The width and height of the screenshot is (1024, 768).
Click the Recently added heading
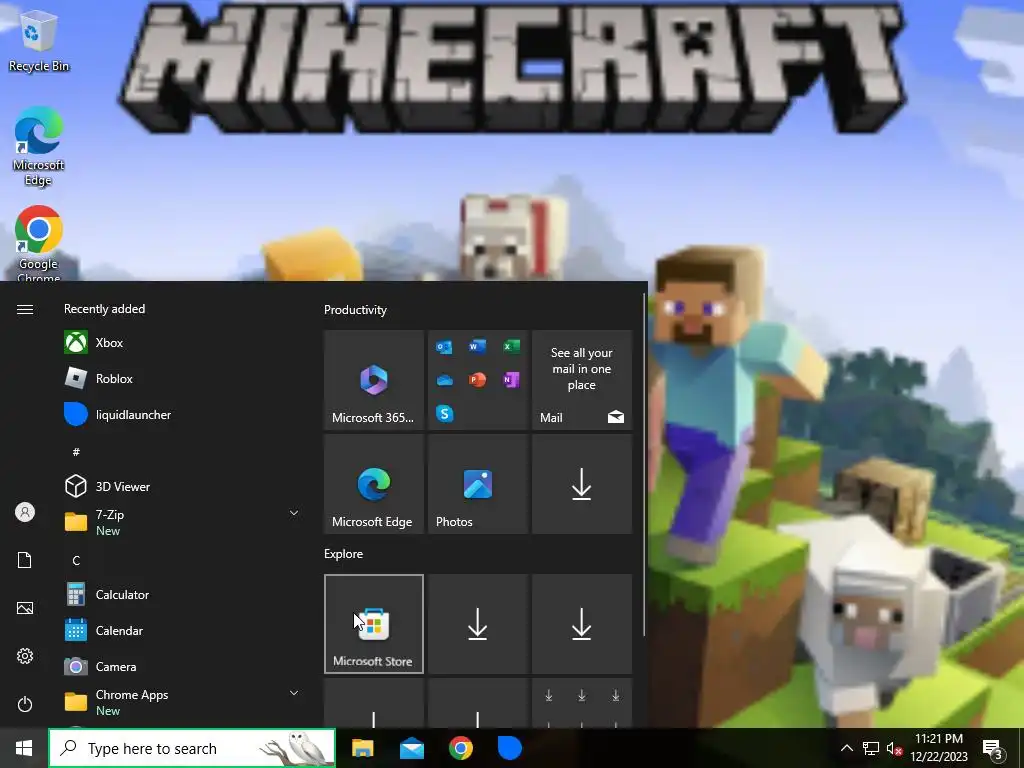104,309
